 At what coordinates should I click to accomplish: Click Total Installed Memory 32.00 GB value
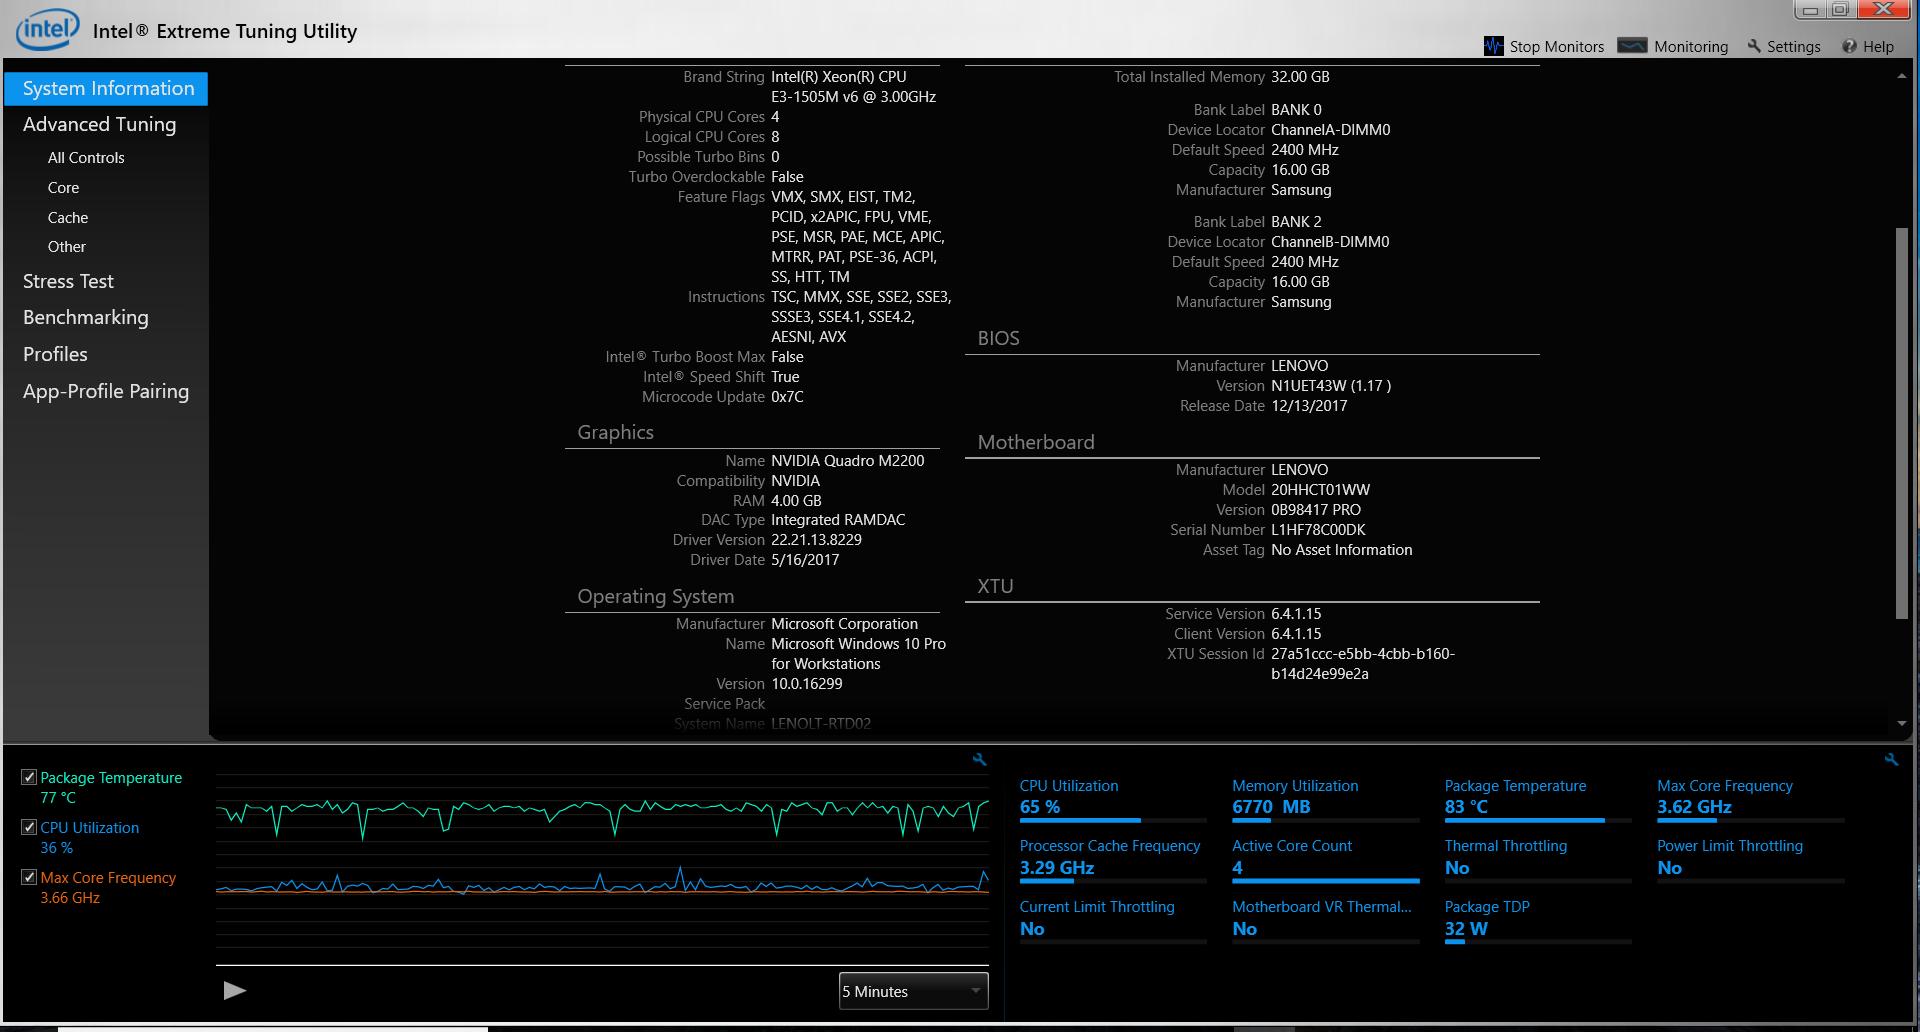click(x=1300, y=77)
